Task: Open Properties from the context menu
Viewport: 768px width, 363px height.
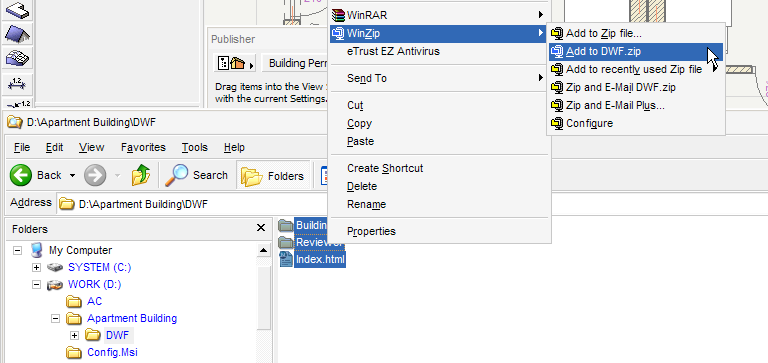Action: point(438,231)
